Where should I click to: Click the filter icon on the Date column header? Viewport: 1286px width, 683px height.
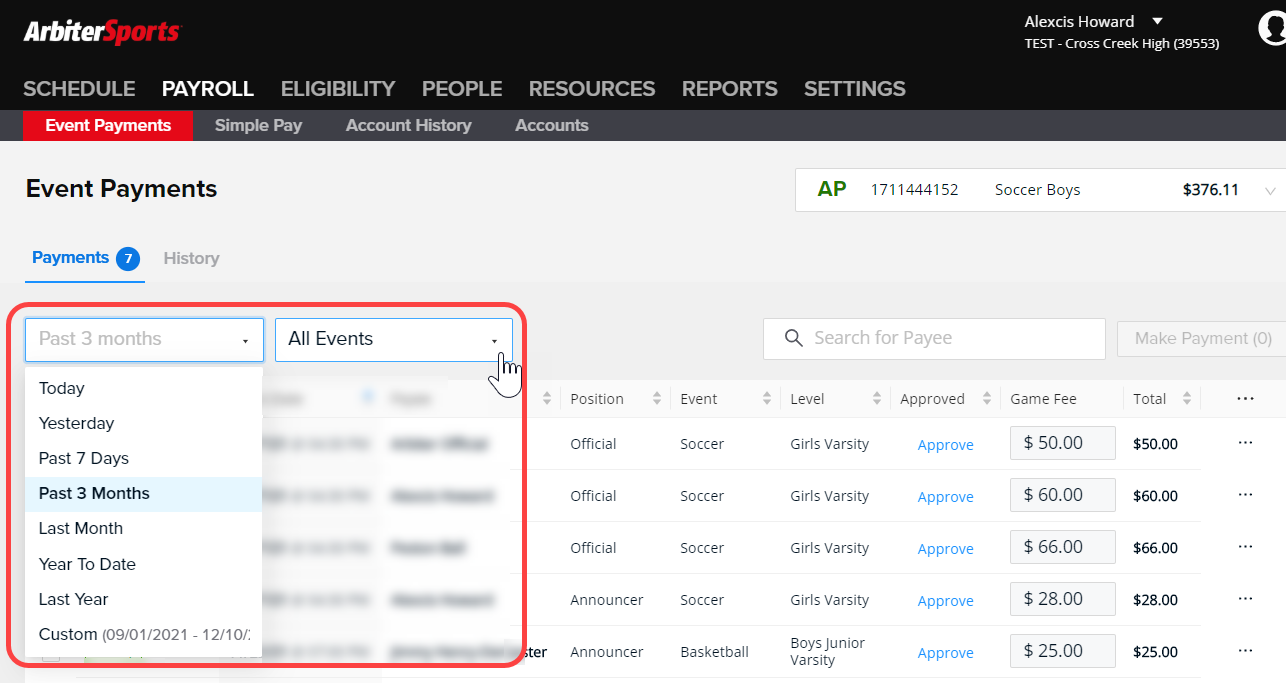(x=368, y=398)
